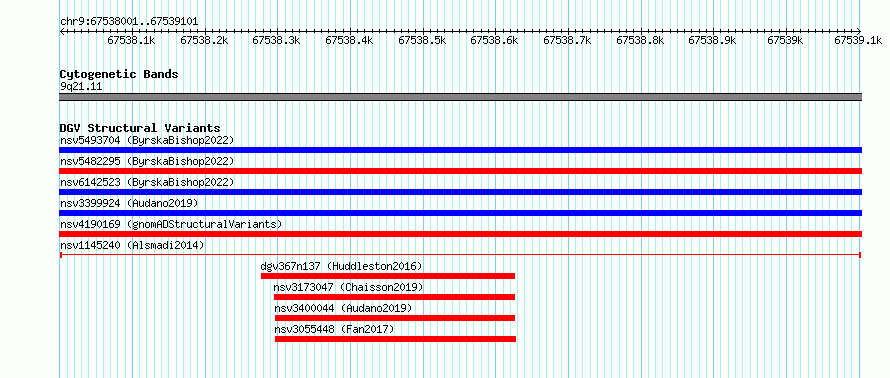Click the 67538.3k ruler tick label
Viewport: 890px width, 378px height.
(276, 40)
